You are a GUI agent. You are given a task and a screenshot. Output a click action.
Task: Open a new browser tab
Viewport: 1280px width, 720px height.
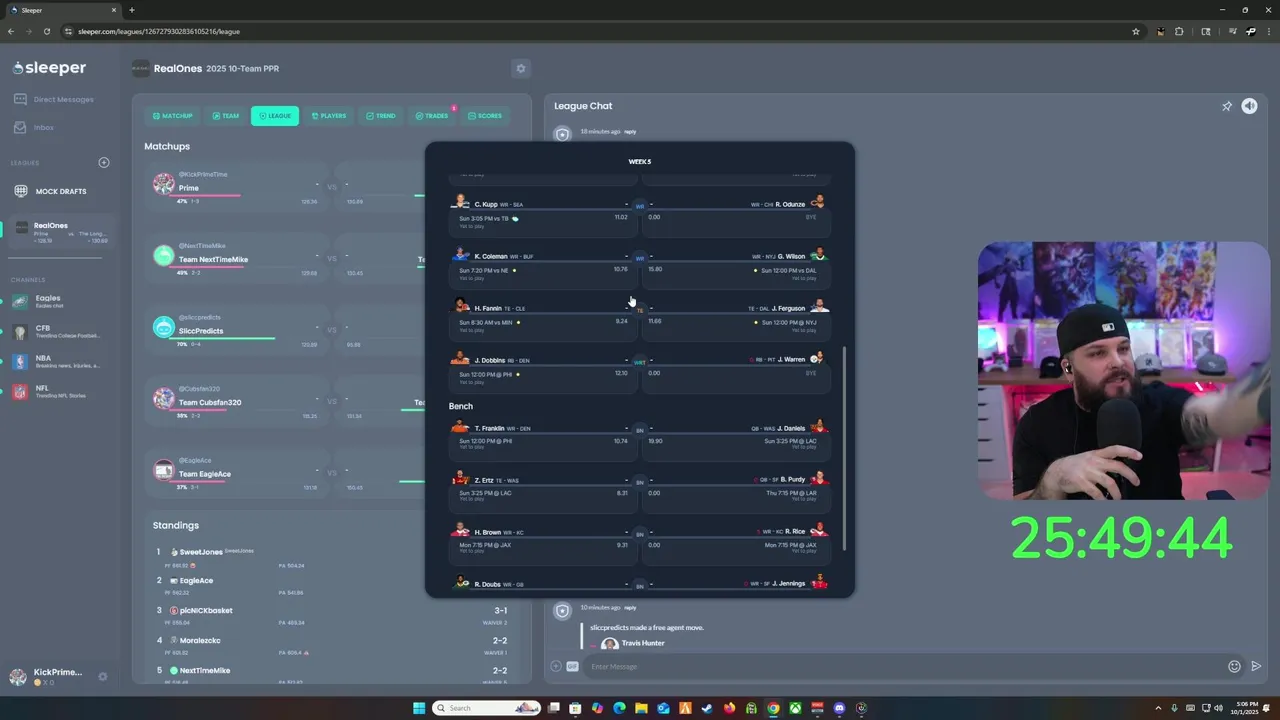click(131, 10)
